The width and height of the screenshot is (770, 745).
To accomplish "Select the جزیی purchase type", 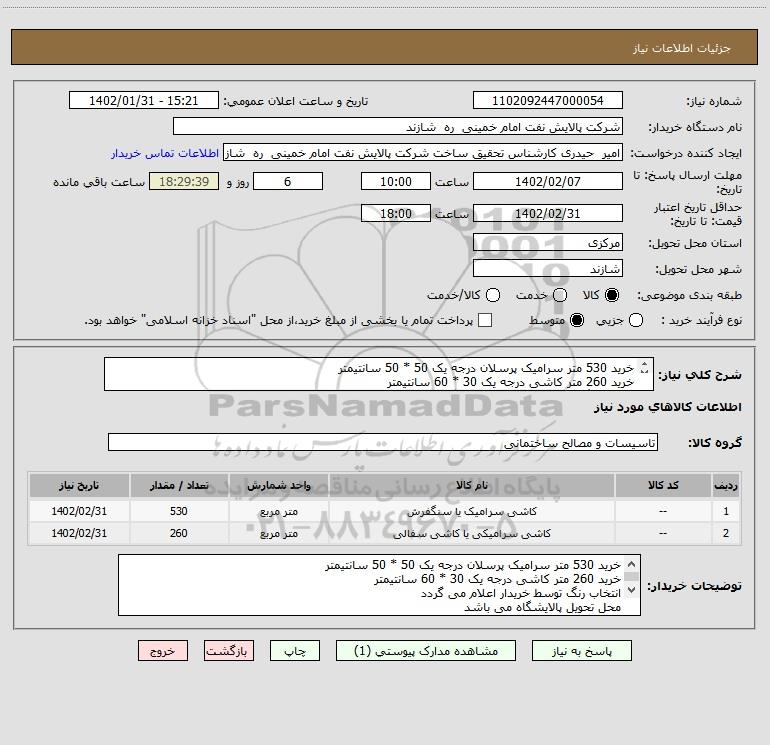I will tap(636, 320).
